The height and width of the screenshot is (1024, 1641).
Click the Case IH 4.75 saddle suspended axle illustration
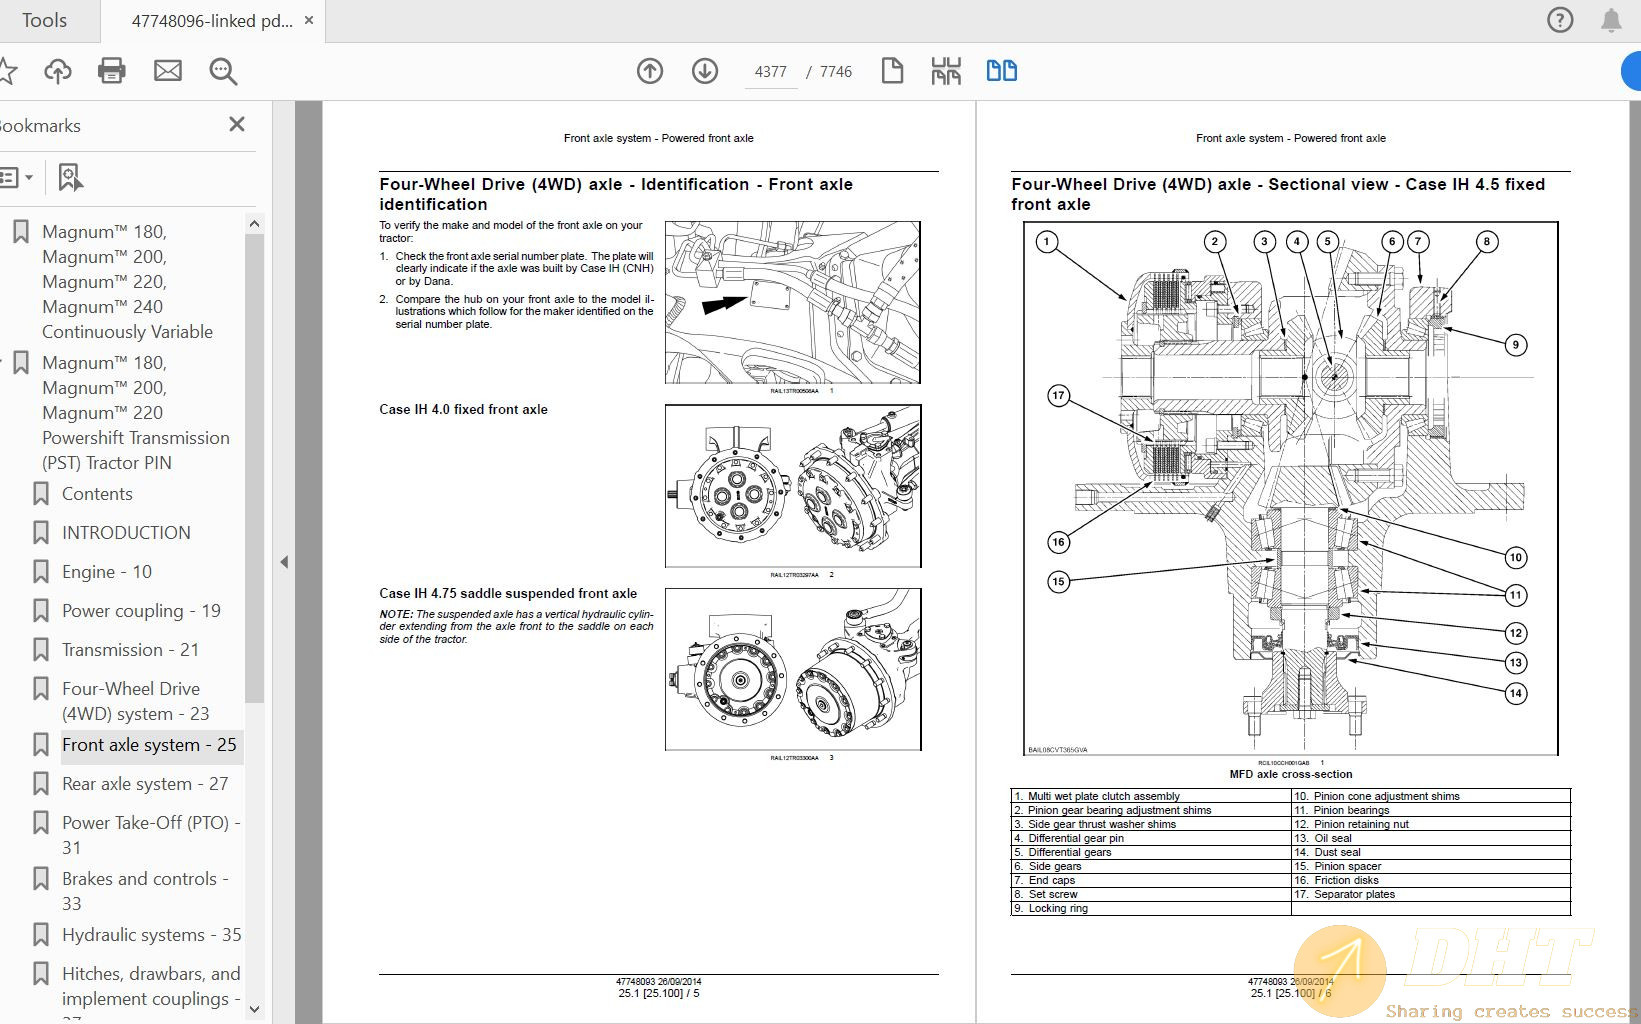pos(793,669)
